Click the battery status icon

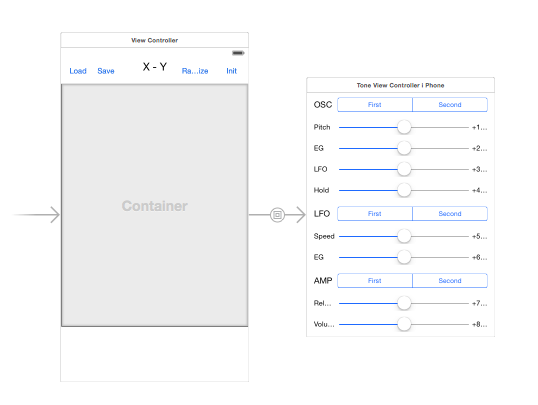[x=238, y=53]
